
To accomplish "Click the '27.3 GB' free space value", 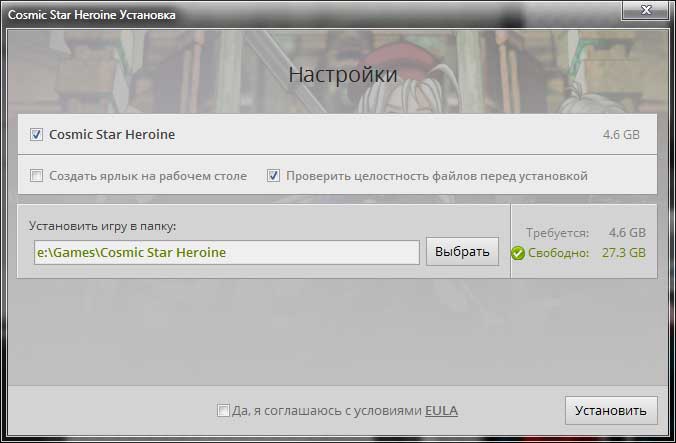I will [624, 253].
